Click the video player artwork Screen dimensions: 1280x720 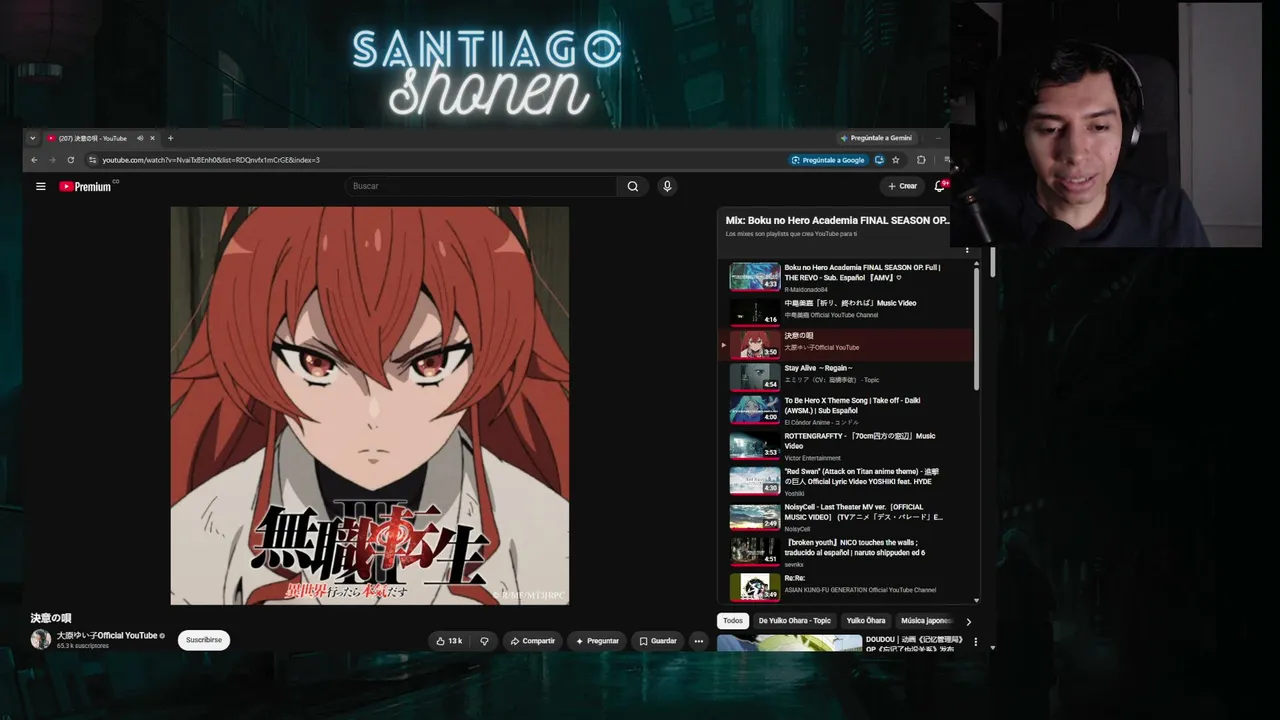pos(370,406)
